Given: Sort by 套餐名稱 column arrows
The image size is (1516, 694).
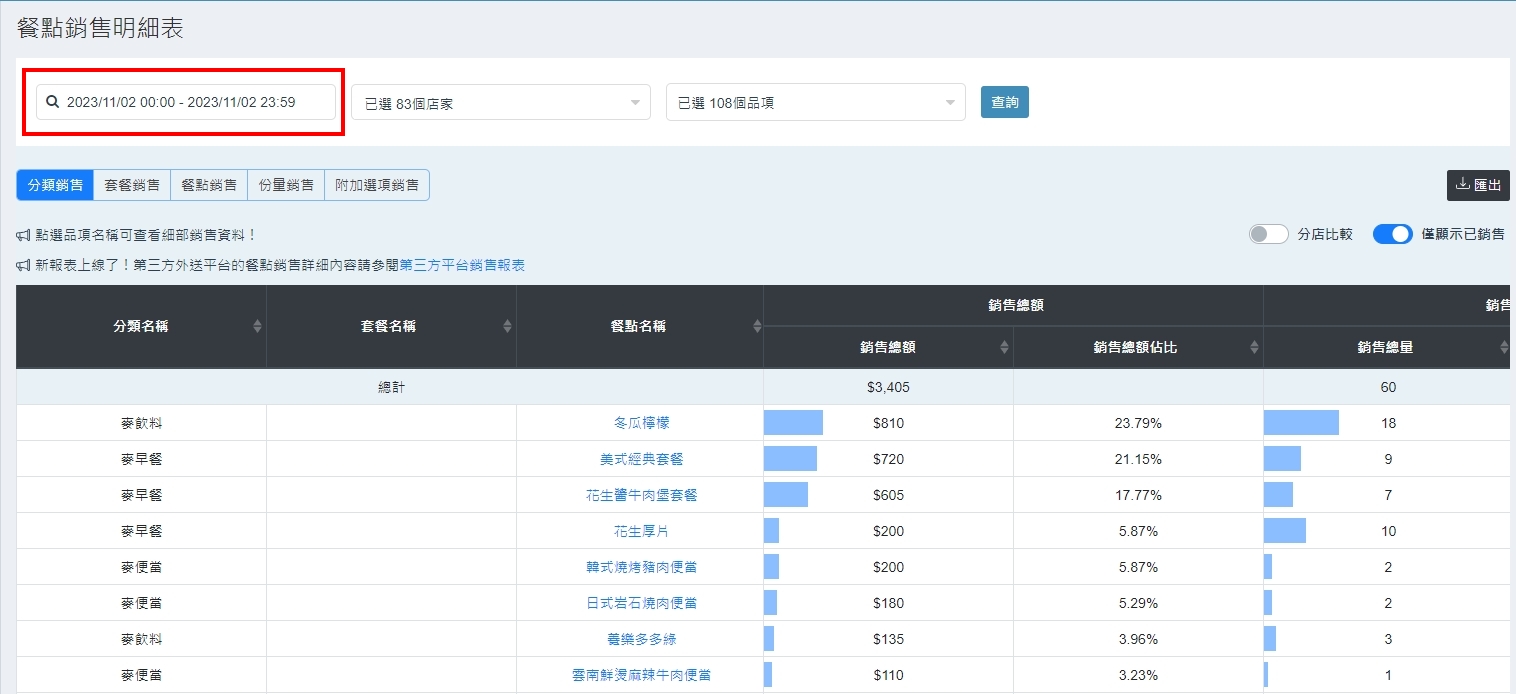Looking at the screenshot, I should [507, 327].
